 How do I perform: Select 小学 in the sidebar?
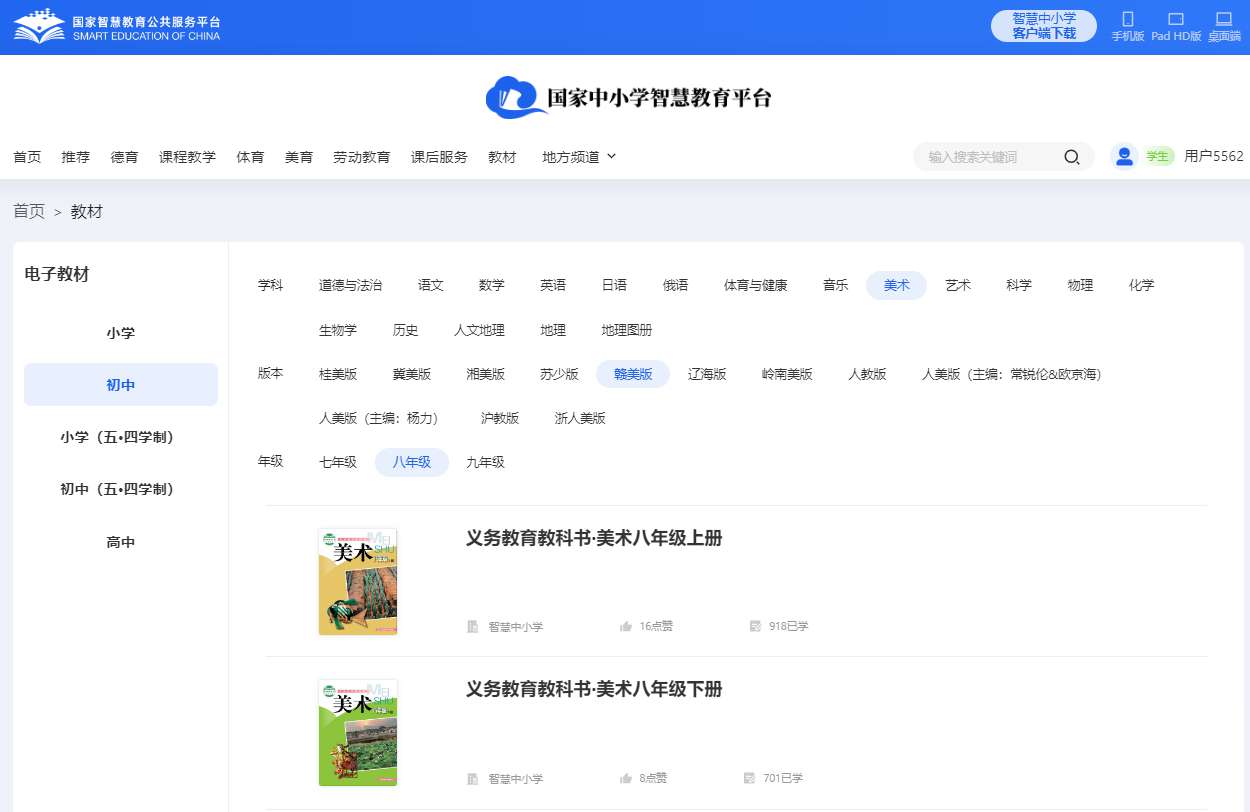click(121, 333)
